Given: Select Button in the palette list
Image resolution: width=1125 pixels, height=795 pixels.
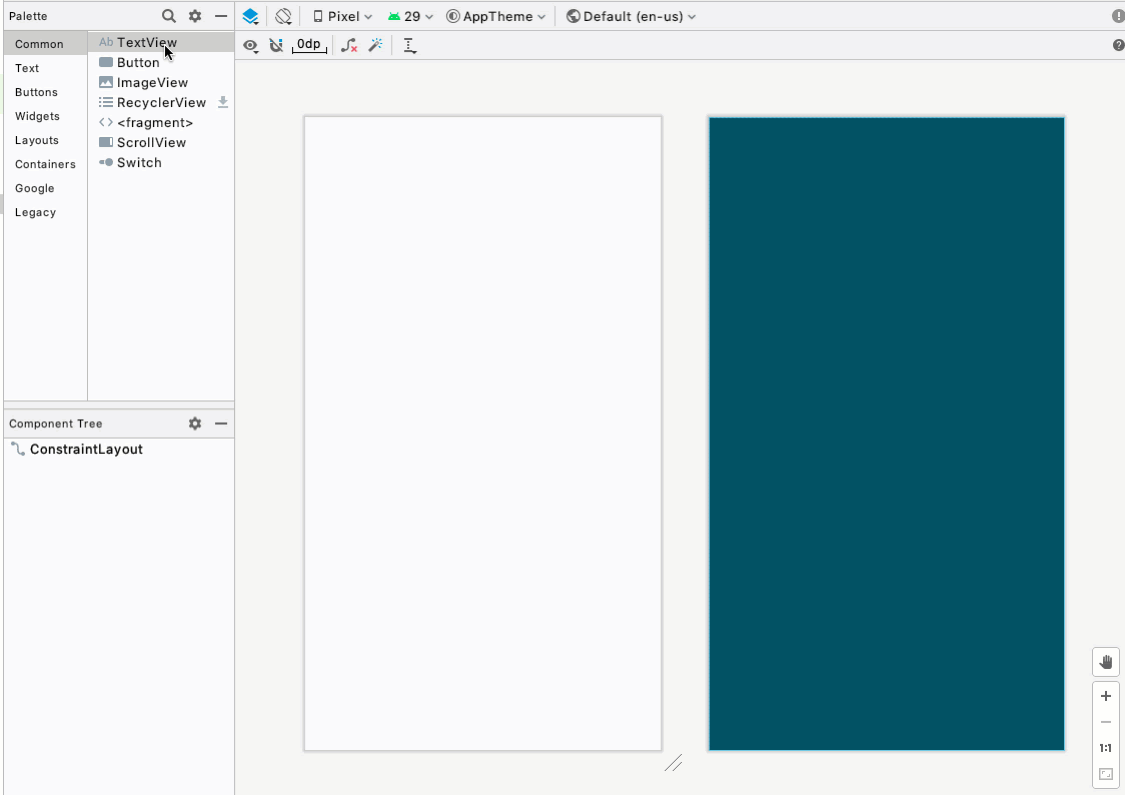Looking at the screenshot, I should (138, 62).
